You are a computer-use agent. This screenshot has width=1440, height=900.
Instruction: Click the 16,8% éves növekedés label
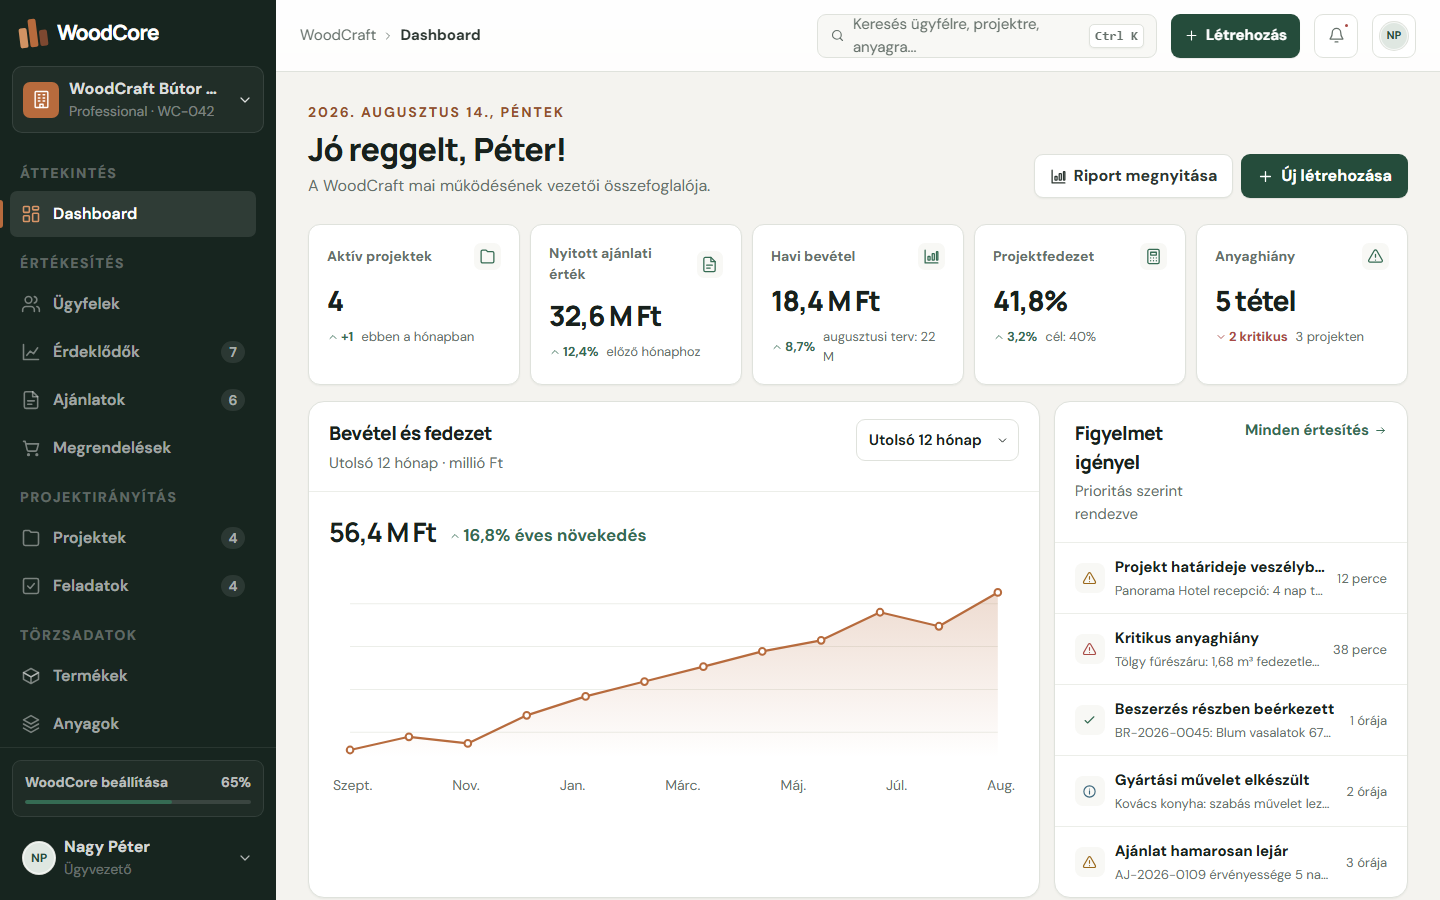[548, 536]
